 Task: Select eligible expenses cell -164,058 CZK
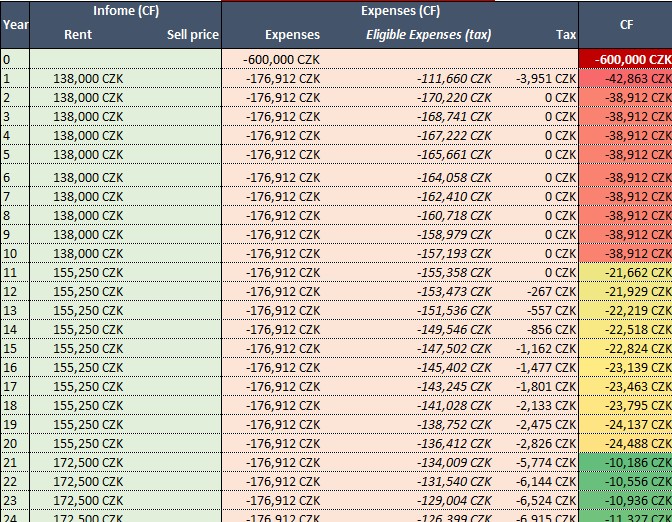coord(454,178)
